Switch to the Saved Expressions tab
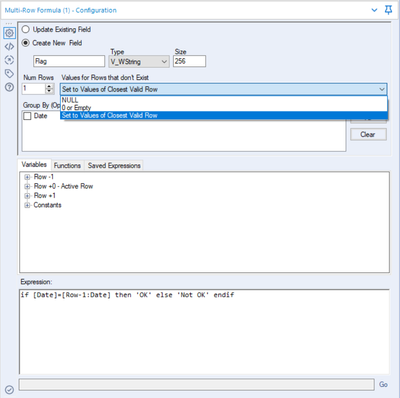 coord(114,166)
